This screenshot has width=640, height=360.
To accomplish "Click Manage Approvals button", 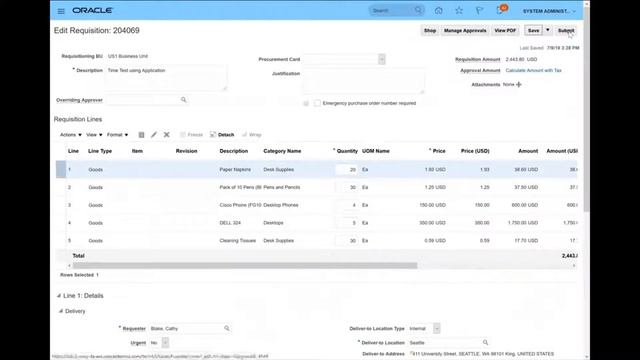I will pos(465,31).
